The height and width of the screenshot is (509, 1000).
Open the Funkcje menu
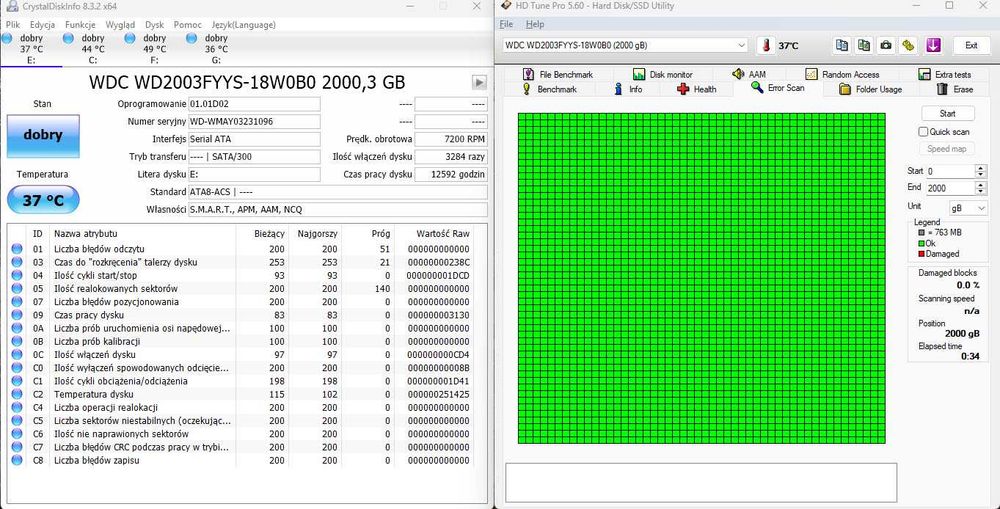(80, 25)
